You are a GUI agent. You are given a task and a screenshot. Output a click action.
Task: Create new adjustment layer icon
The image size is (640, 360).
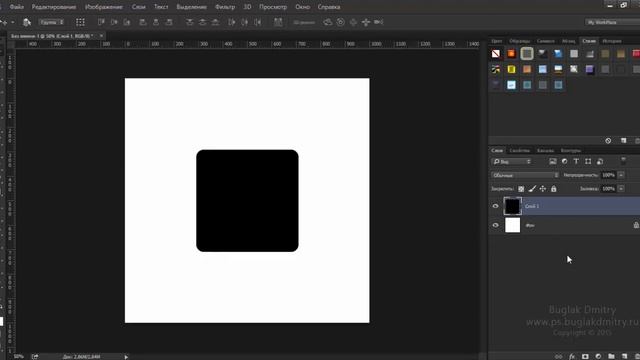[x=598, y=356]
